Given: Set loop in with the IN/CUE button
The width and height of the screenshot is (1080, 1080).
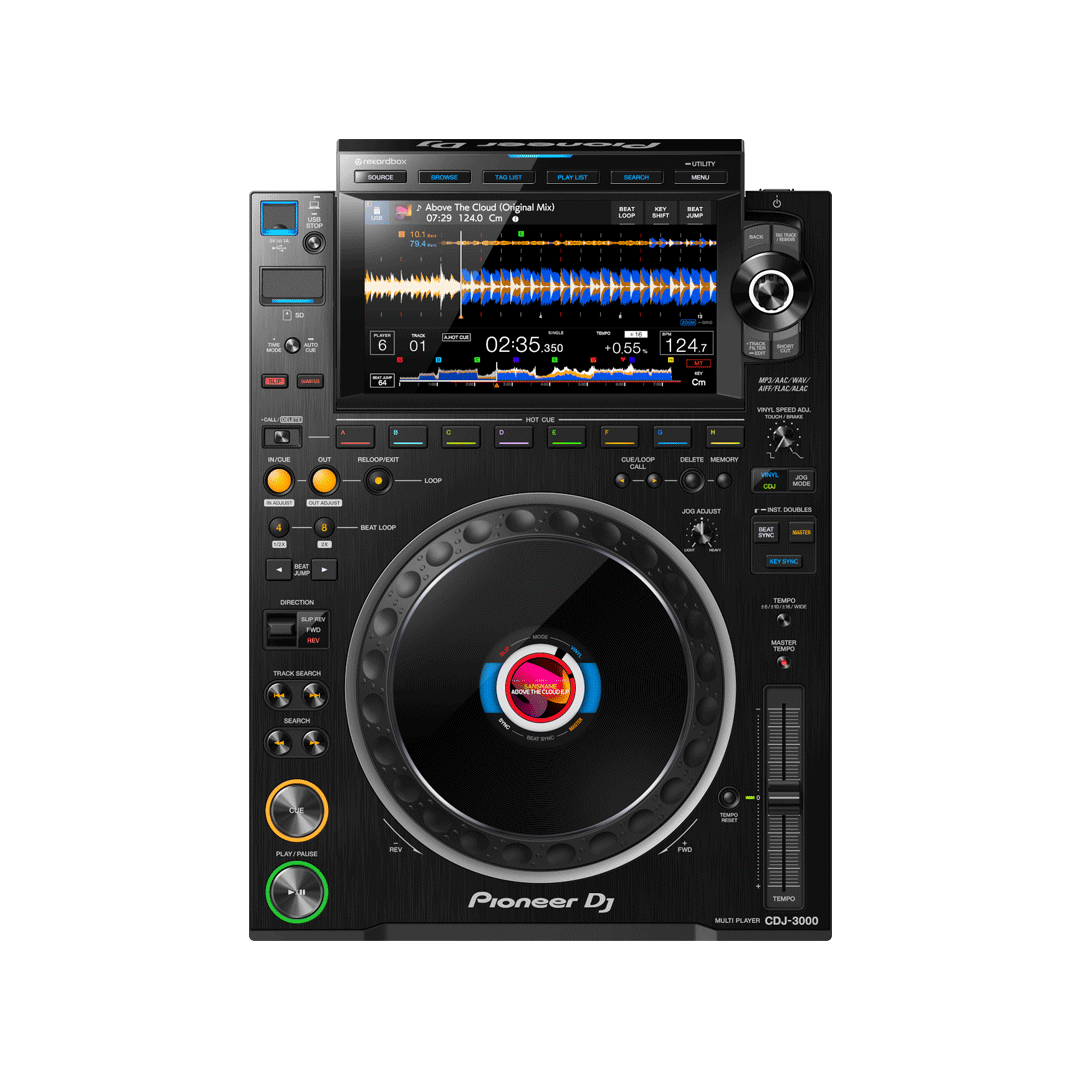Looking at the screenshot, I should click(x=279, y=481).
